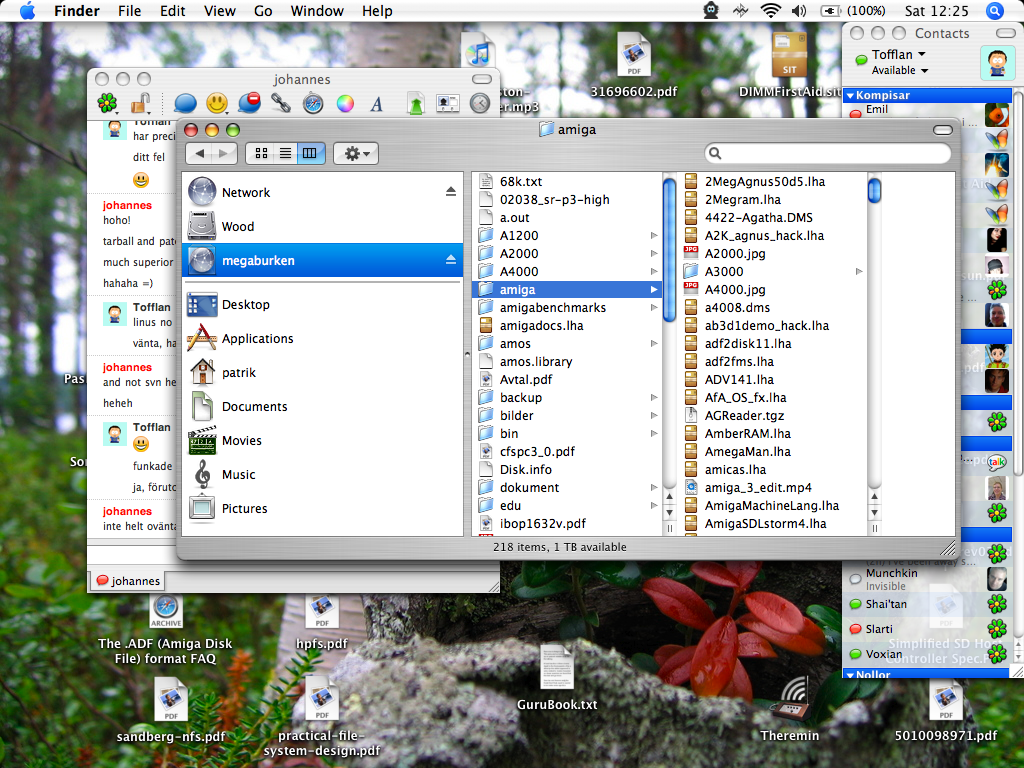
Task: Click the blue speech bubble icon in chat toolbar
Action: 185,103
